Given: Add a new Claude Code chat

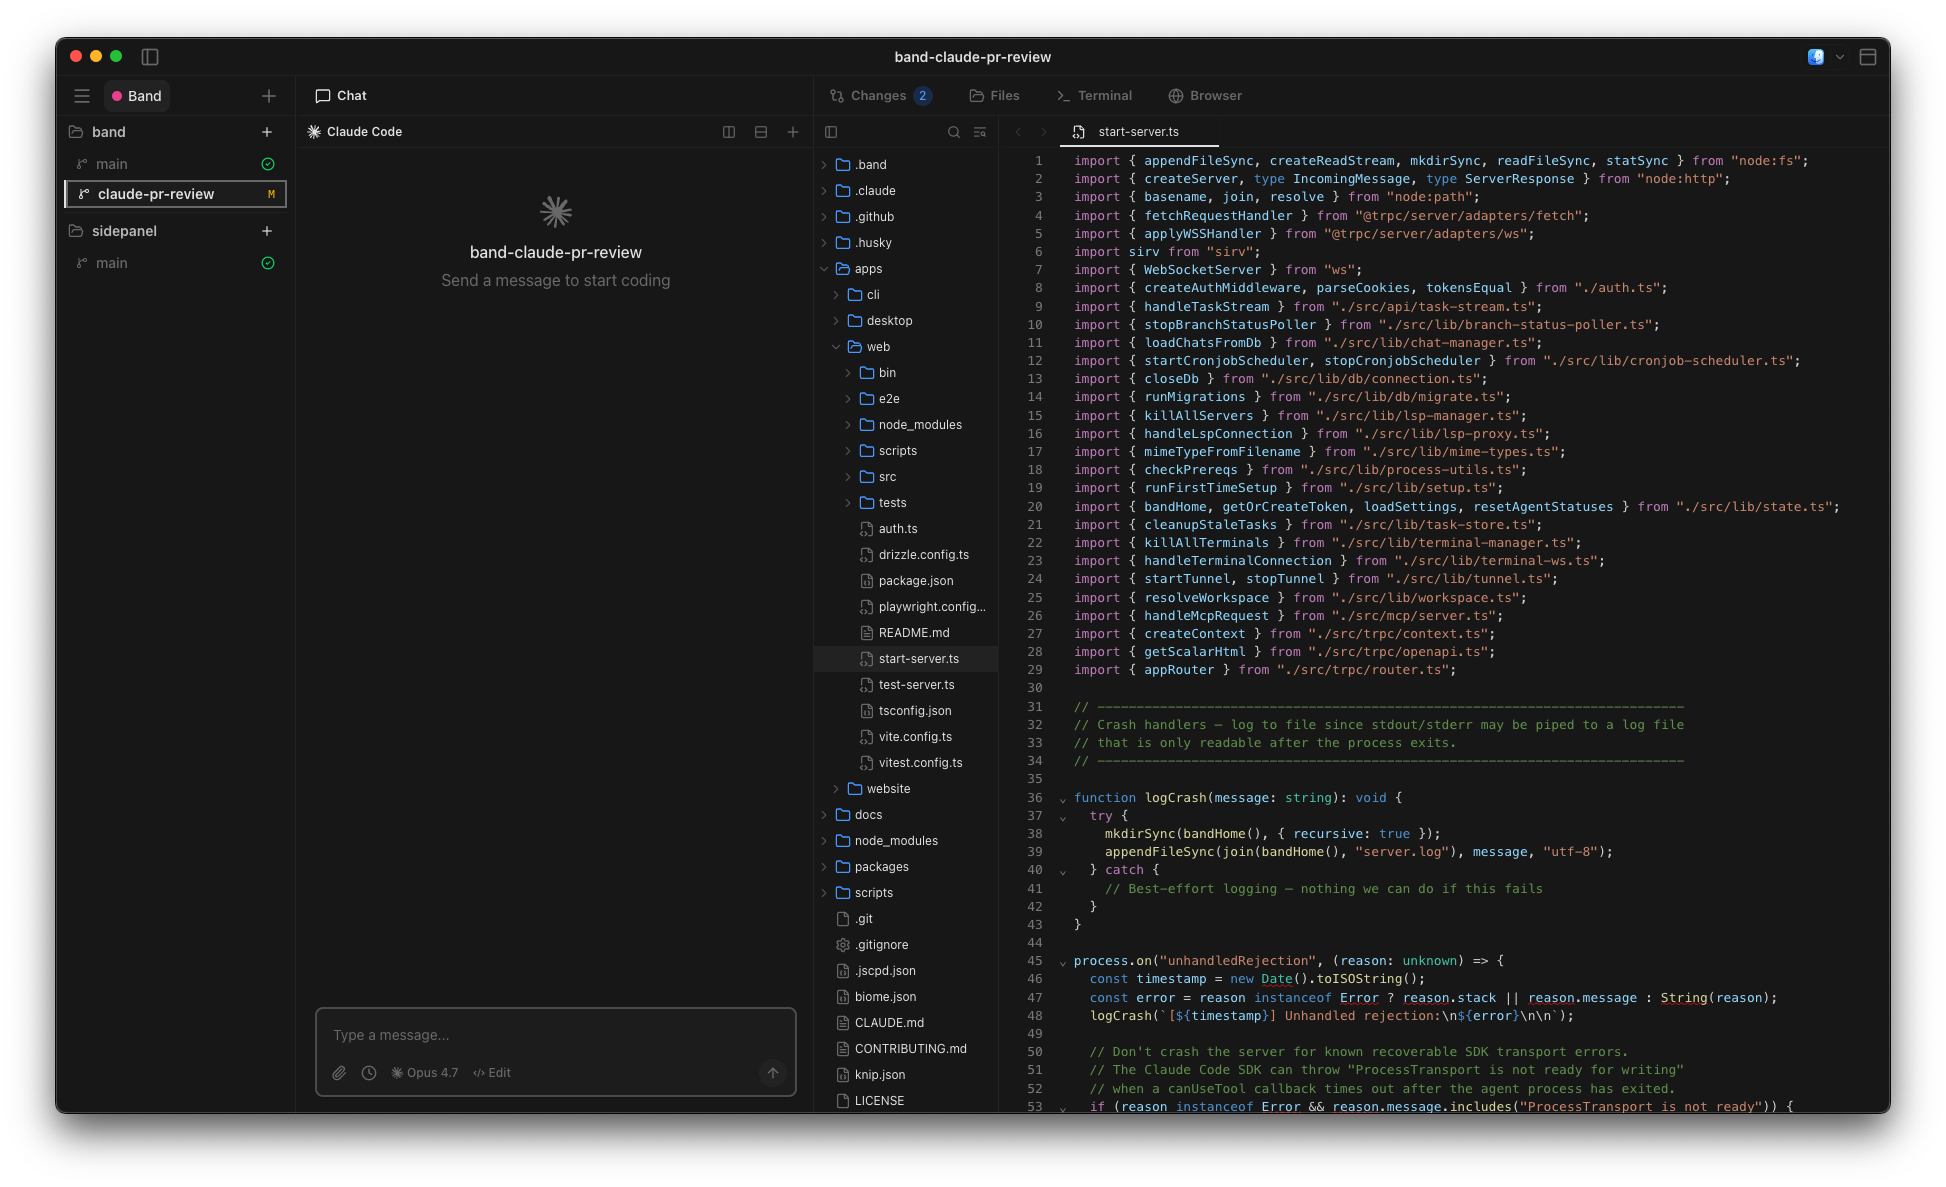Looking at the screenshot, I should pos(793,132).
